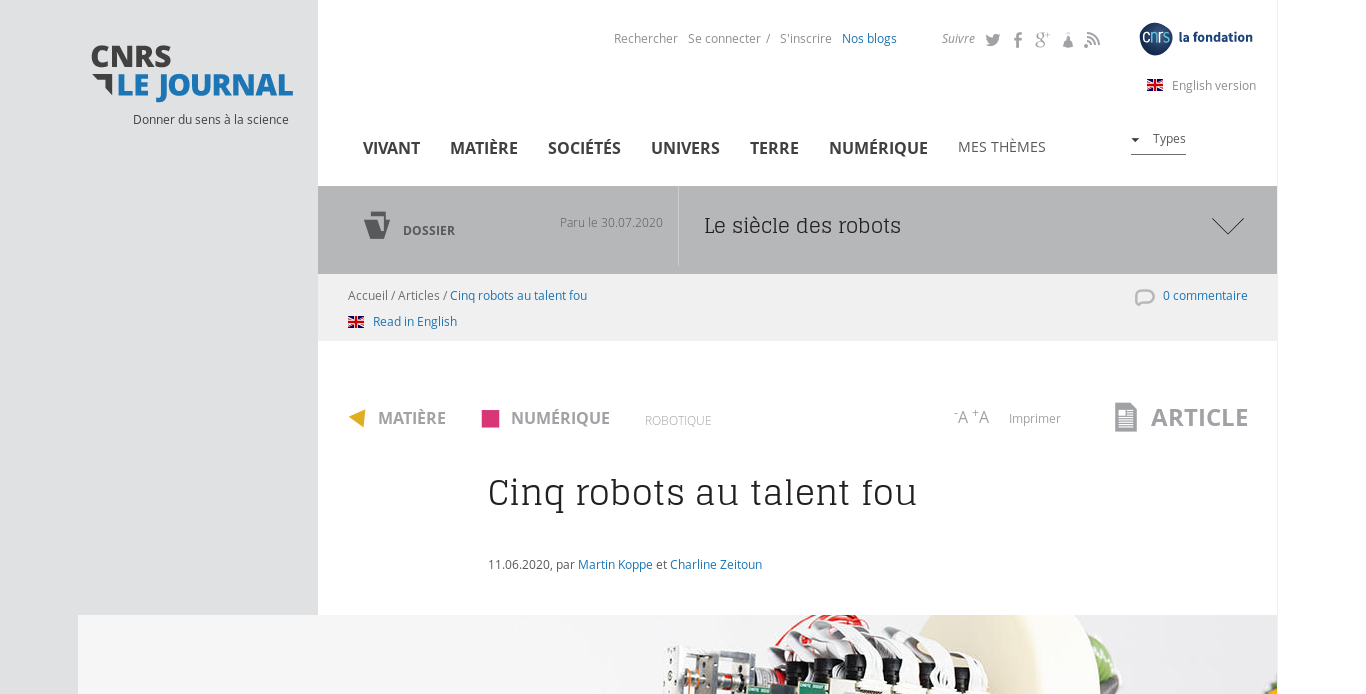Viewport: 1366px width, 694px height.
Task: Click the Article type label
Action: point(1199,417)
